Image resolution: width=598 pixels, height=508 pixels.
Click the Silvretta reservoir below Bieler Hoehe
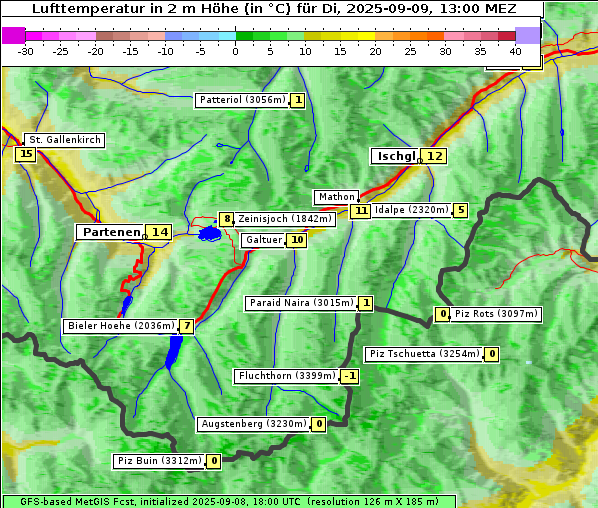pos(174,352)
